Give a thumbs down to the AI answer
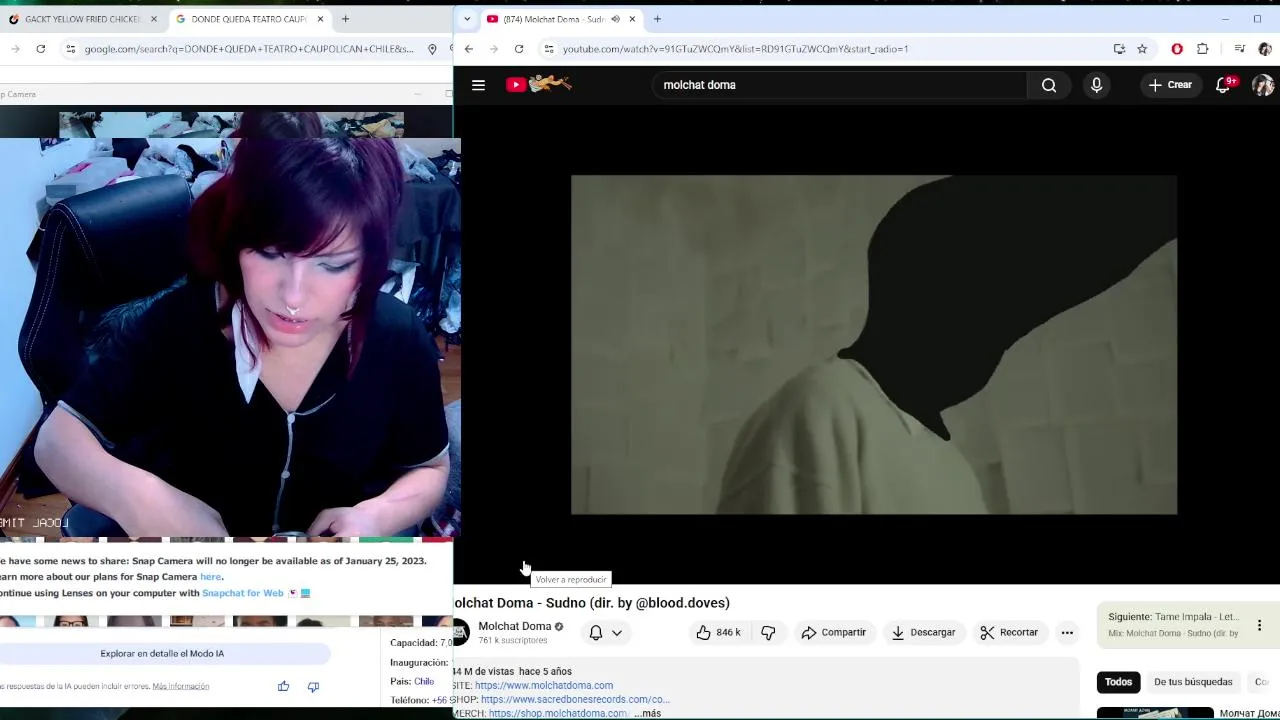1280x720 pixels. (313, 686)
